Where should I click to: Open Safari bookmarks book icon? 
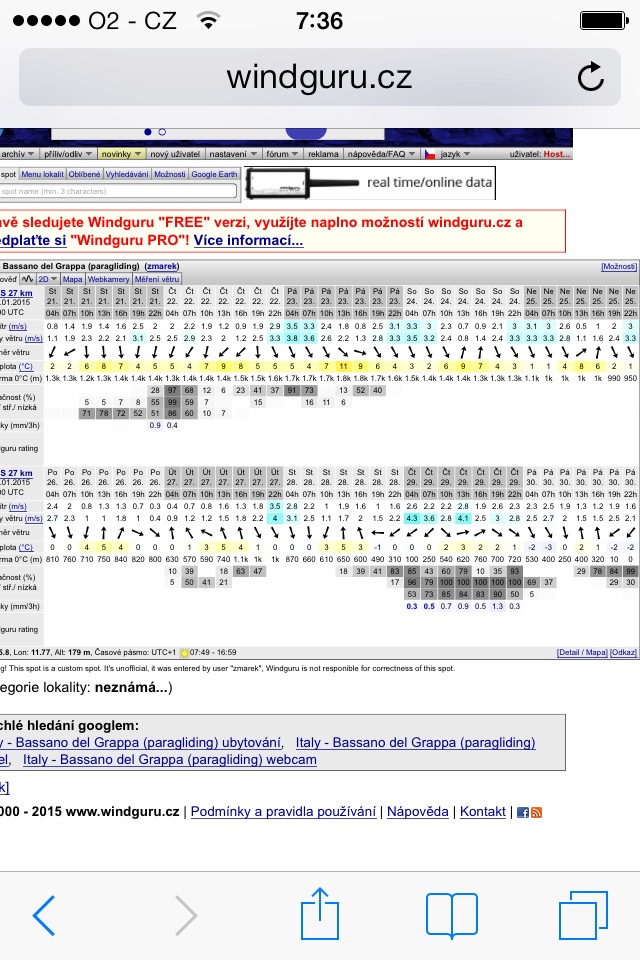(451, 915)
